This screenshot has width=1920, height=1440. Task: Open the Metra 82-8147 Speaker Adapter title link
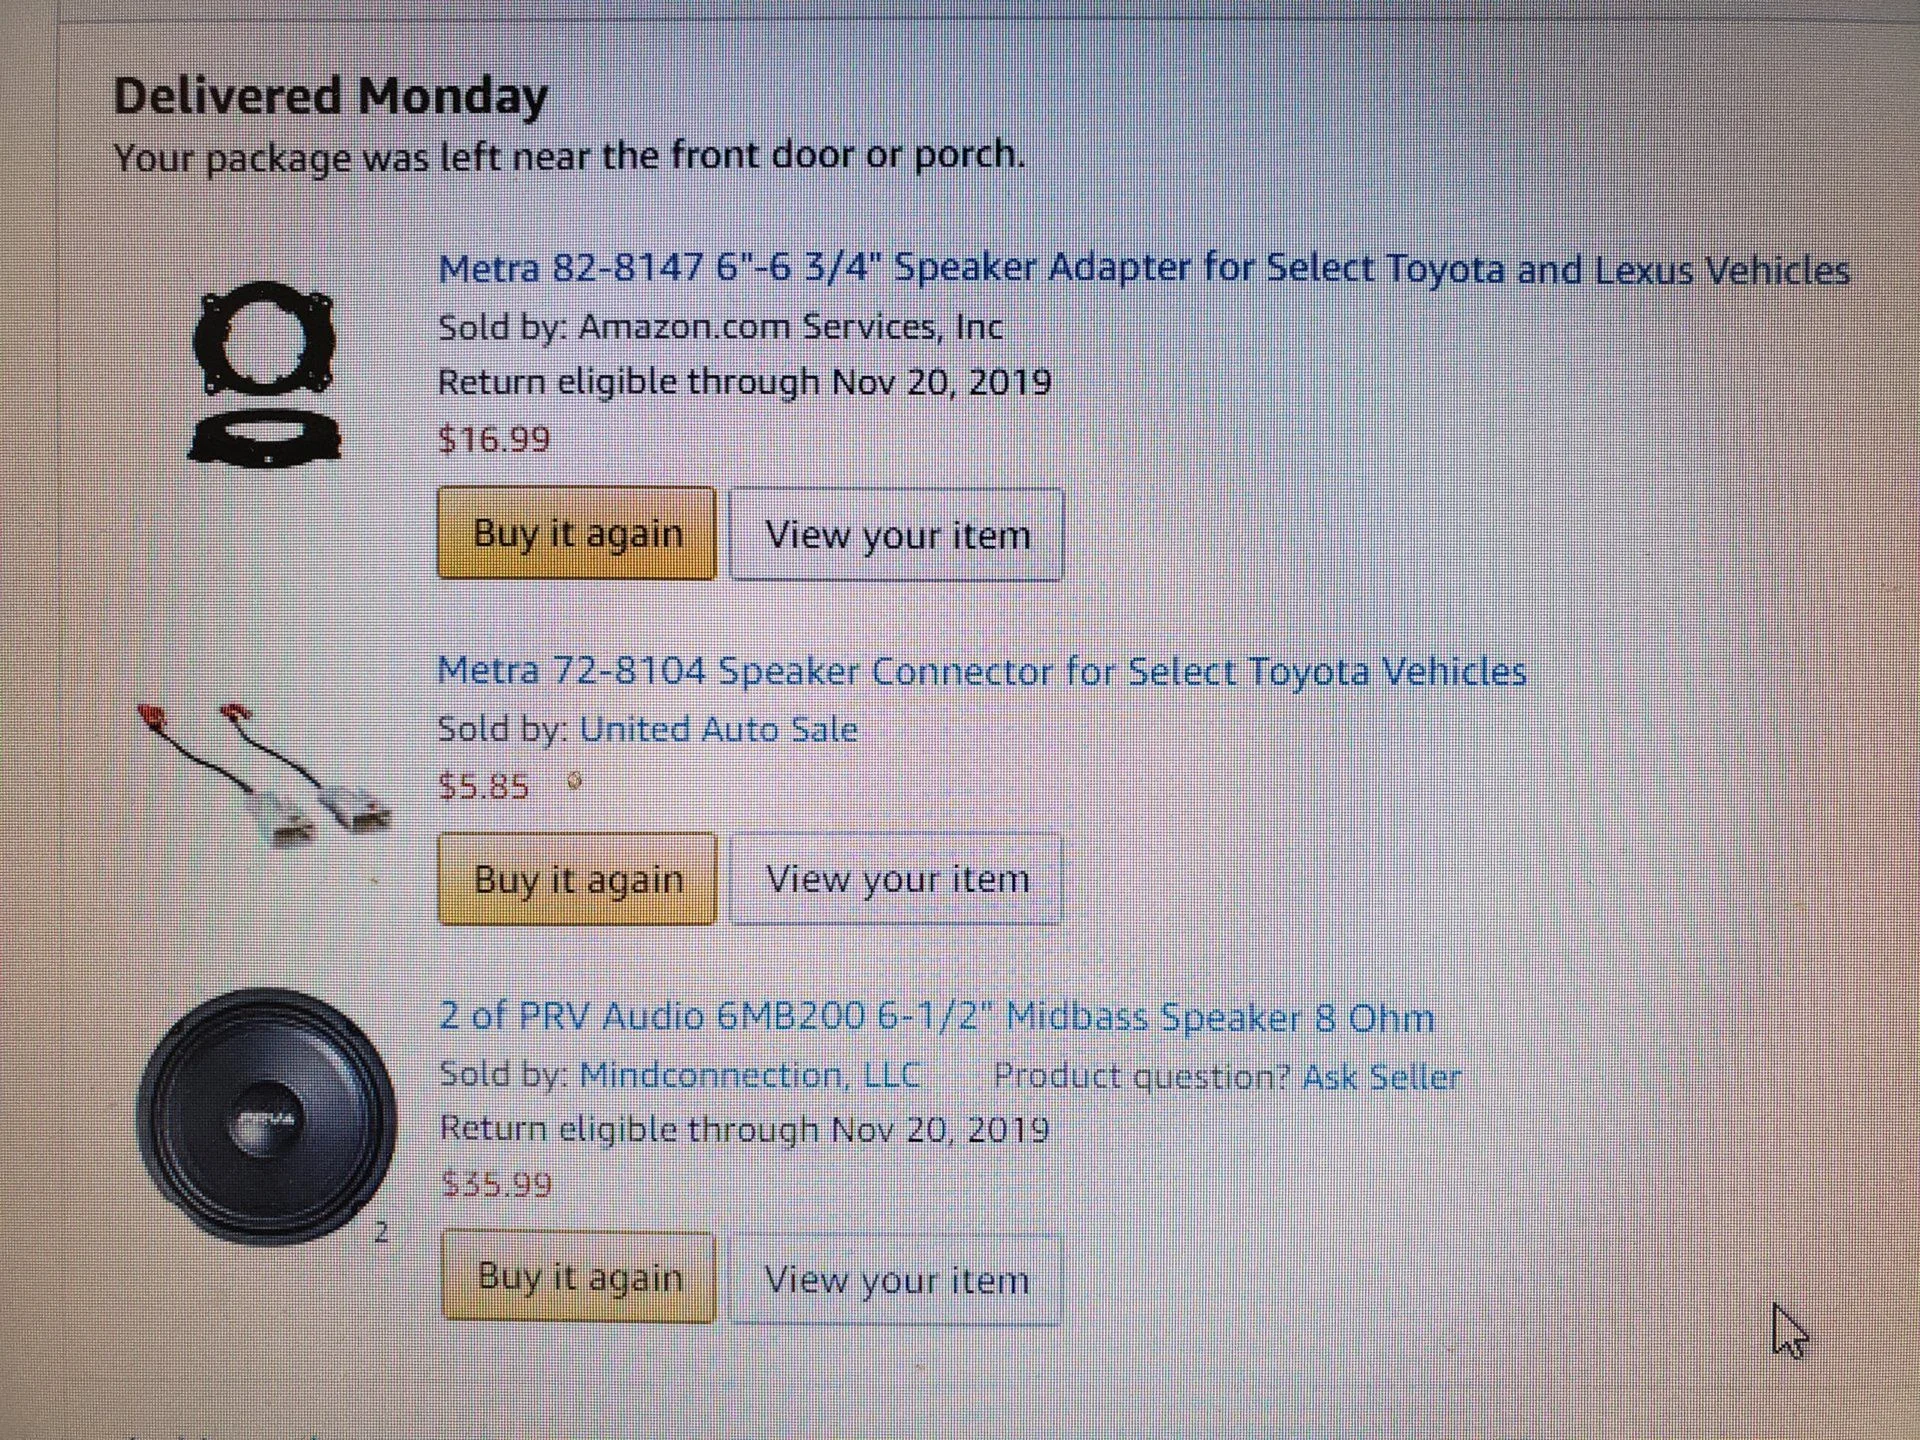coord(1143,269)
